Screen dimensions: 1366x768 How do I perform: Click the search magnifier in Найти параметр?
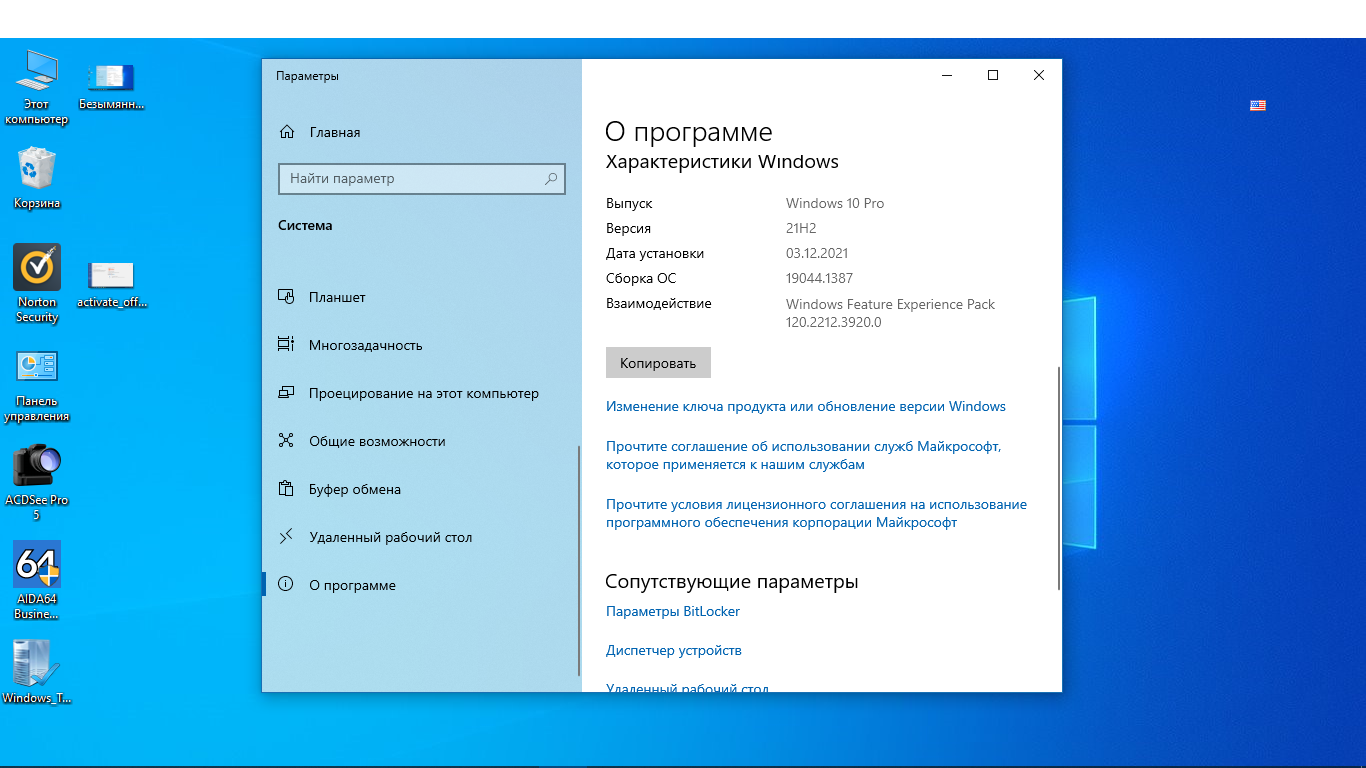(550, 179)
